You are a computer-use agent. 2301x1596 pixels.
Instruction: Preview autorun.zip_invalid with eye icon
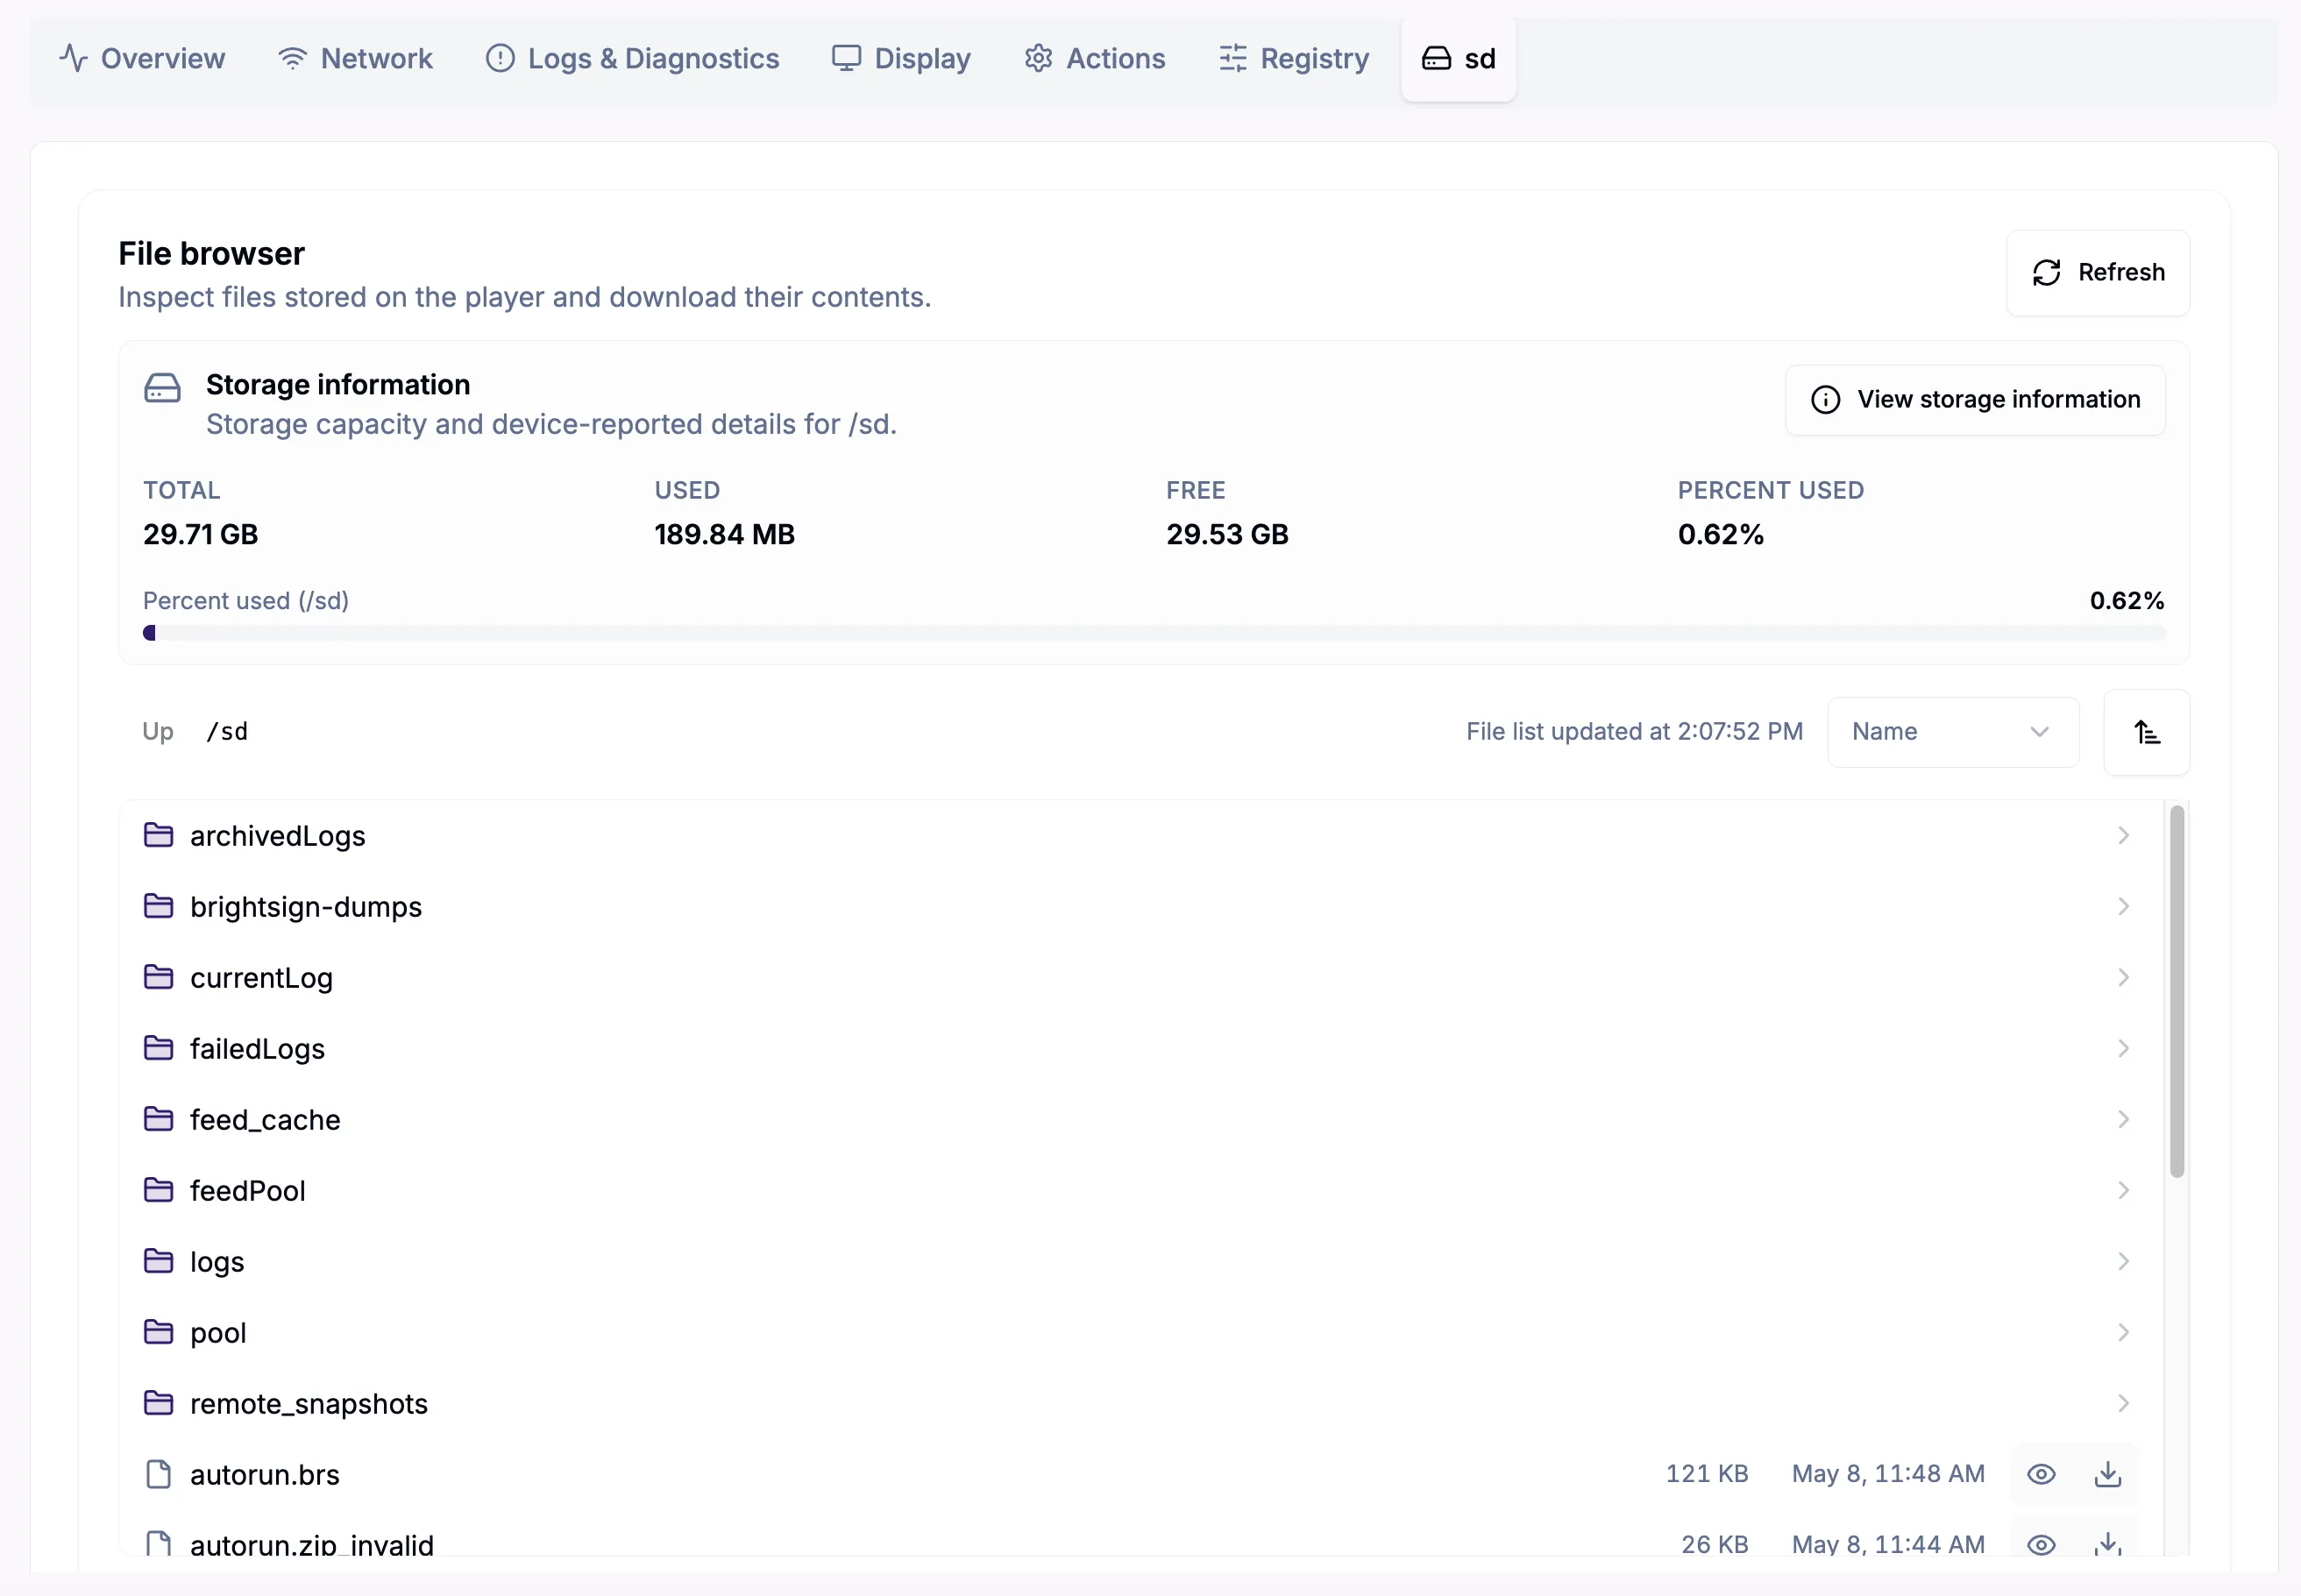pos(2041,1544)
